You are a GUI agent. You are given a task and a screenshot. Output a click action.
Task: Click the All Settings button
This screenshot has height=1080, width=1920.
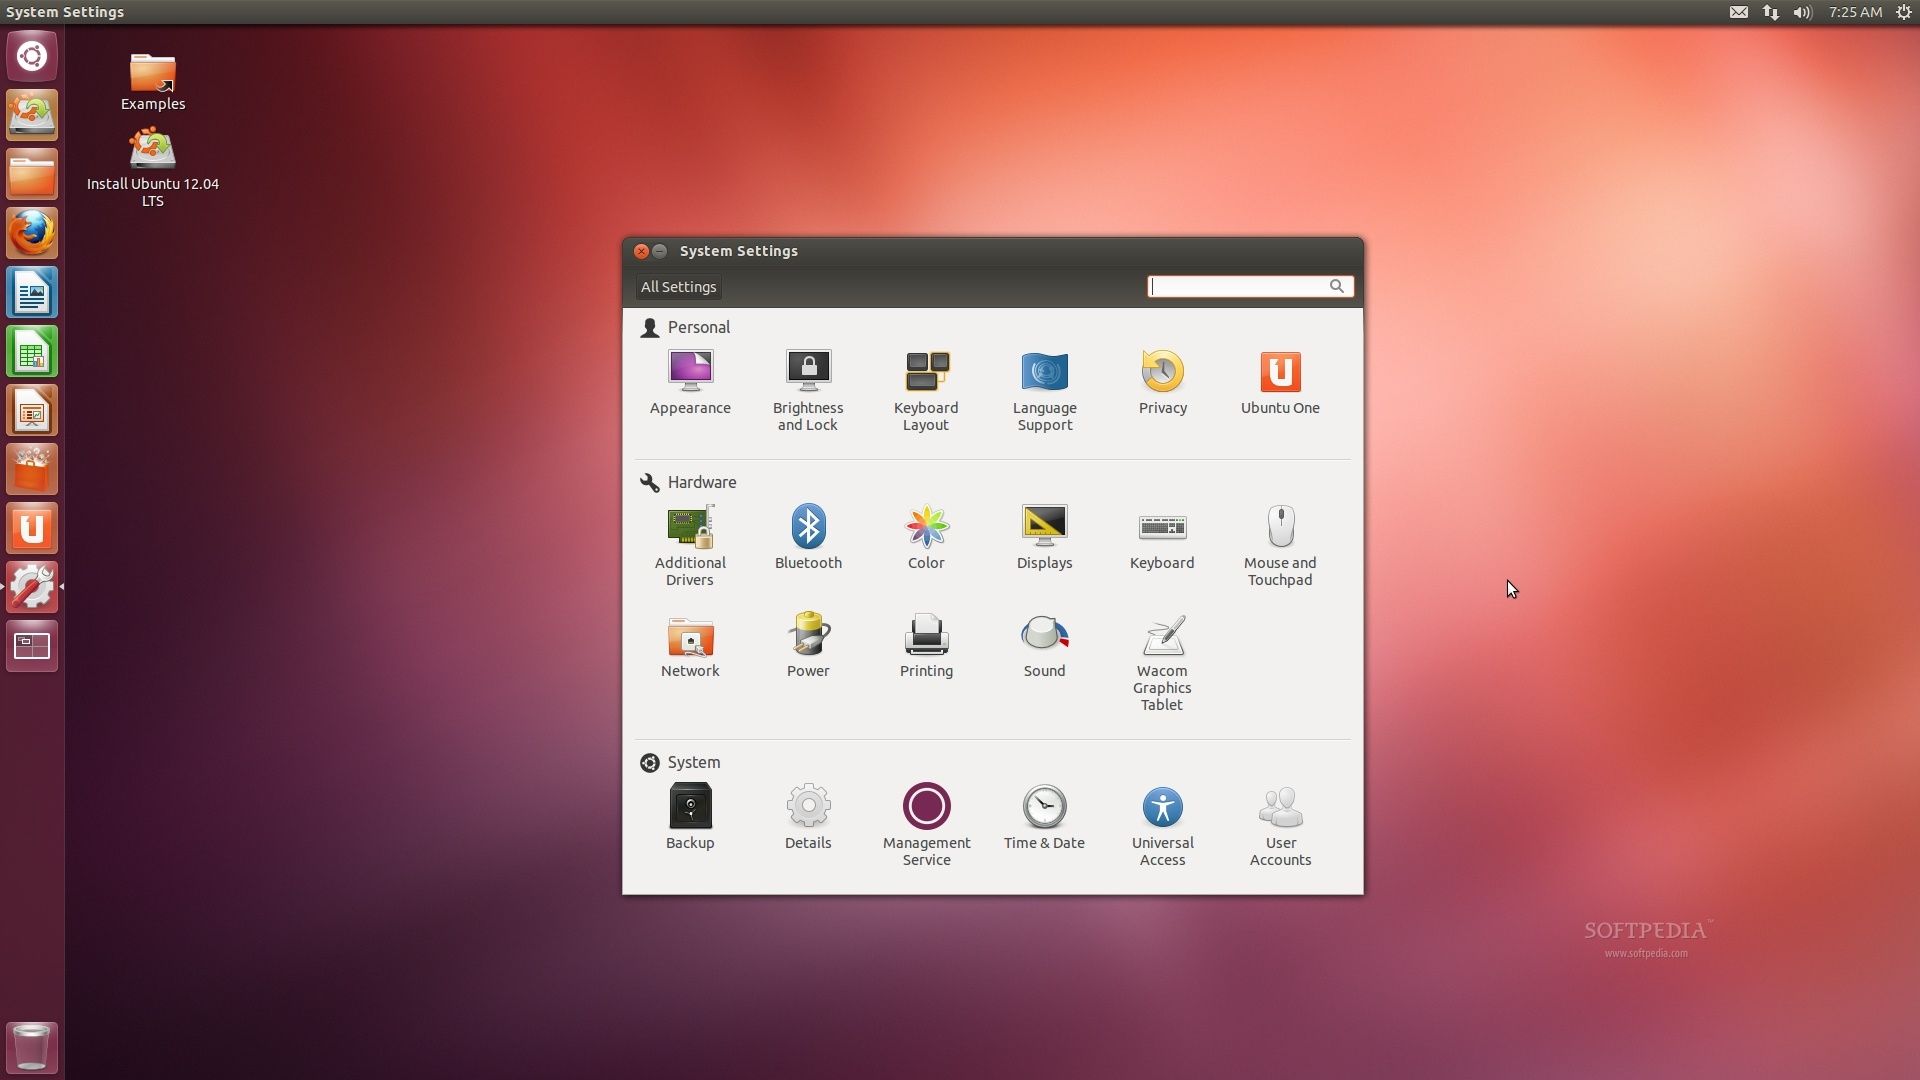[678, 286]
